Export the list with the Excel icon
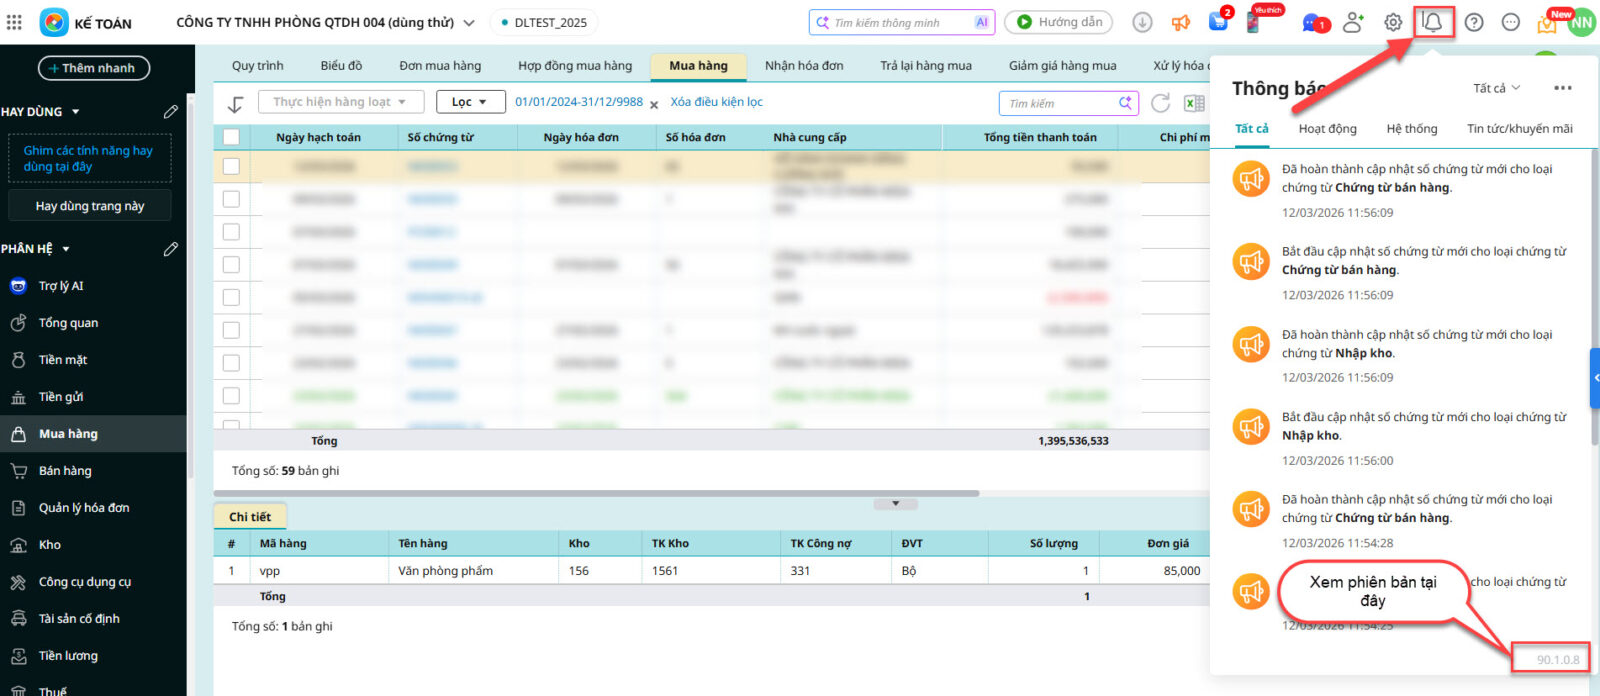Image resolution: width=1600 pixels, height=696 pixels. click(1193, 103)
